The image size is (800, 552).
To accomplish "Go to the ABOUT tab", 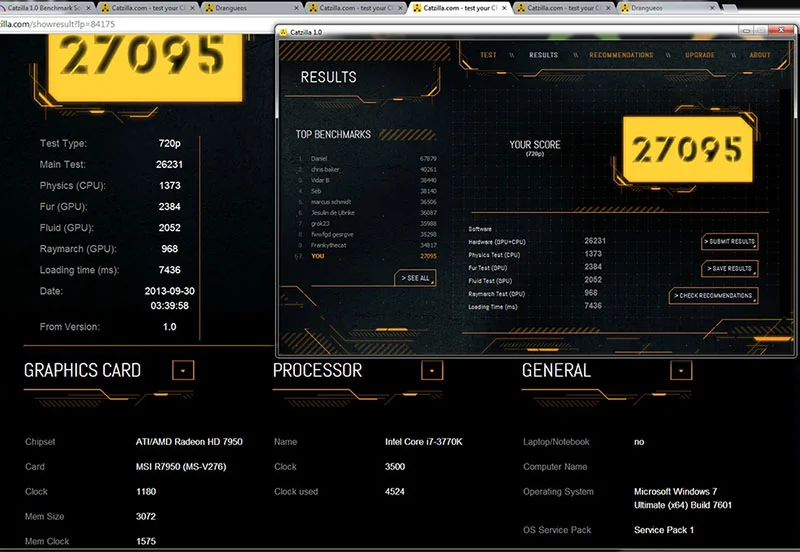I will pos(760,55).
